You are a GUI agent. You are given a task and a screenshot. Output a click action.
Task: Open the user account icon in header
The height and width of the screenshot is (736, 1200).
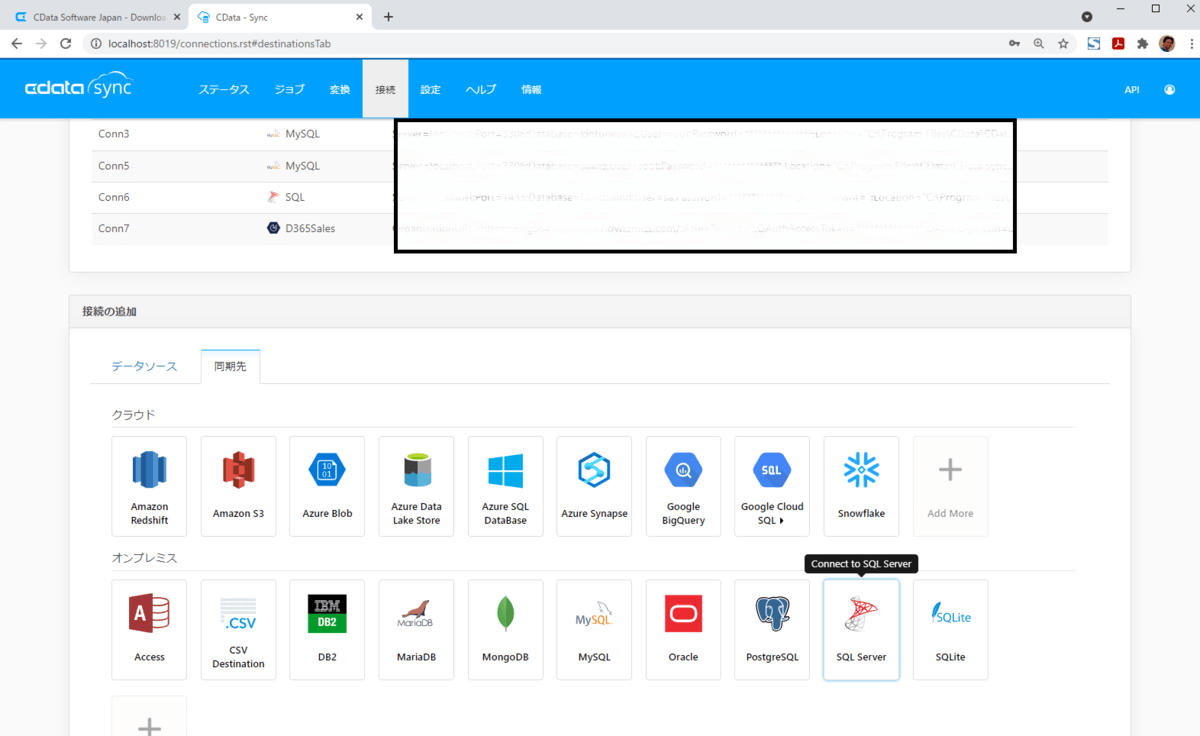[x=1169, y=89]
